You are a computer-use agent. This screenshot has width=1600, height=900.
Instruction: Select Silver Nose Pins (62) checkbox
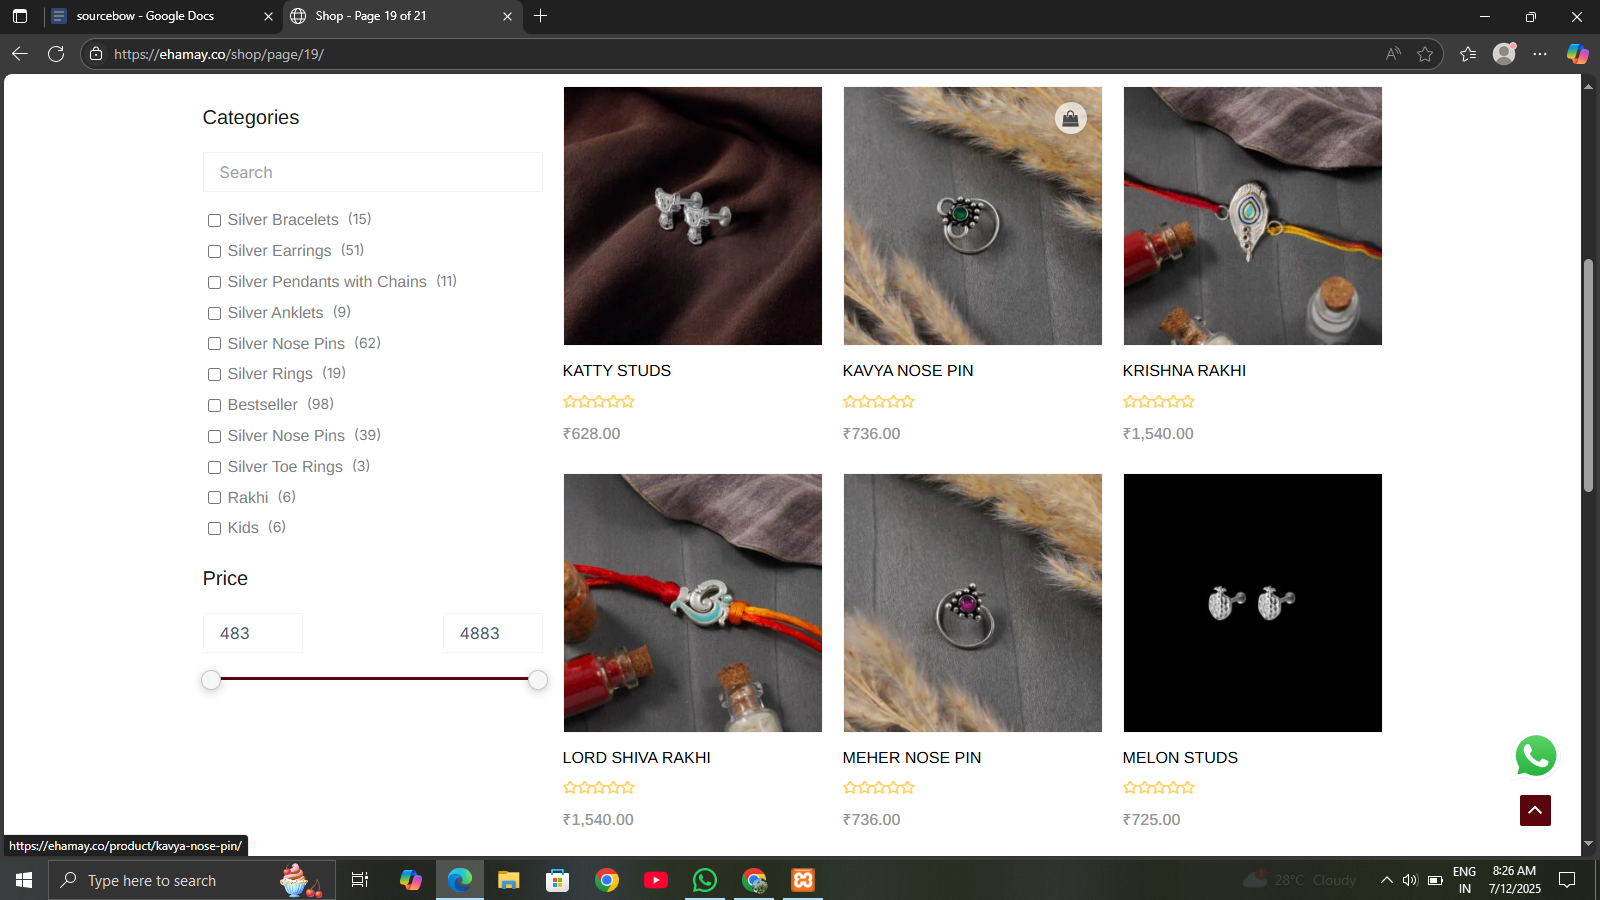pos(214,344)
